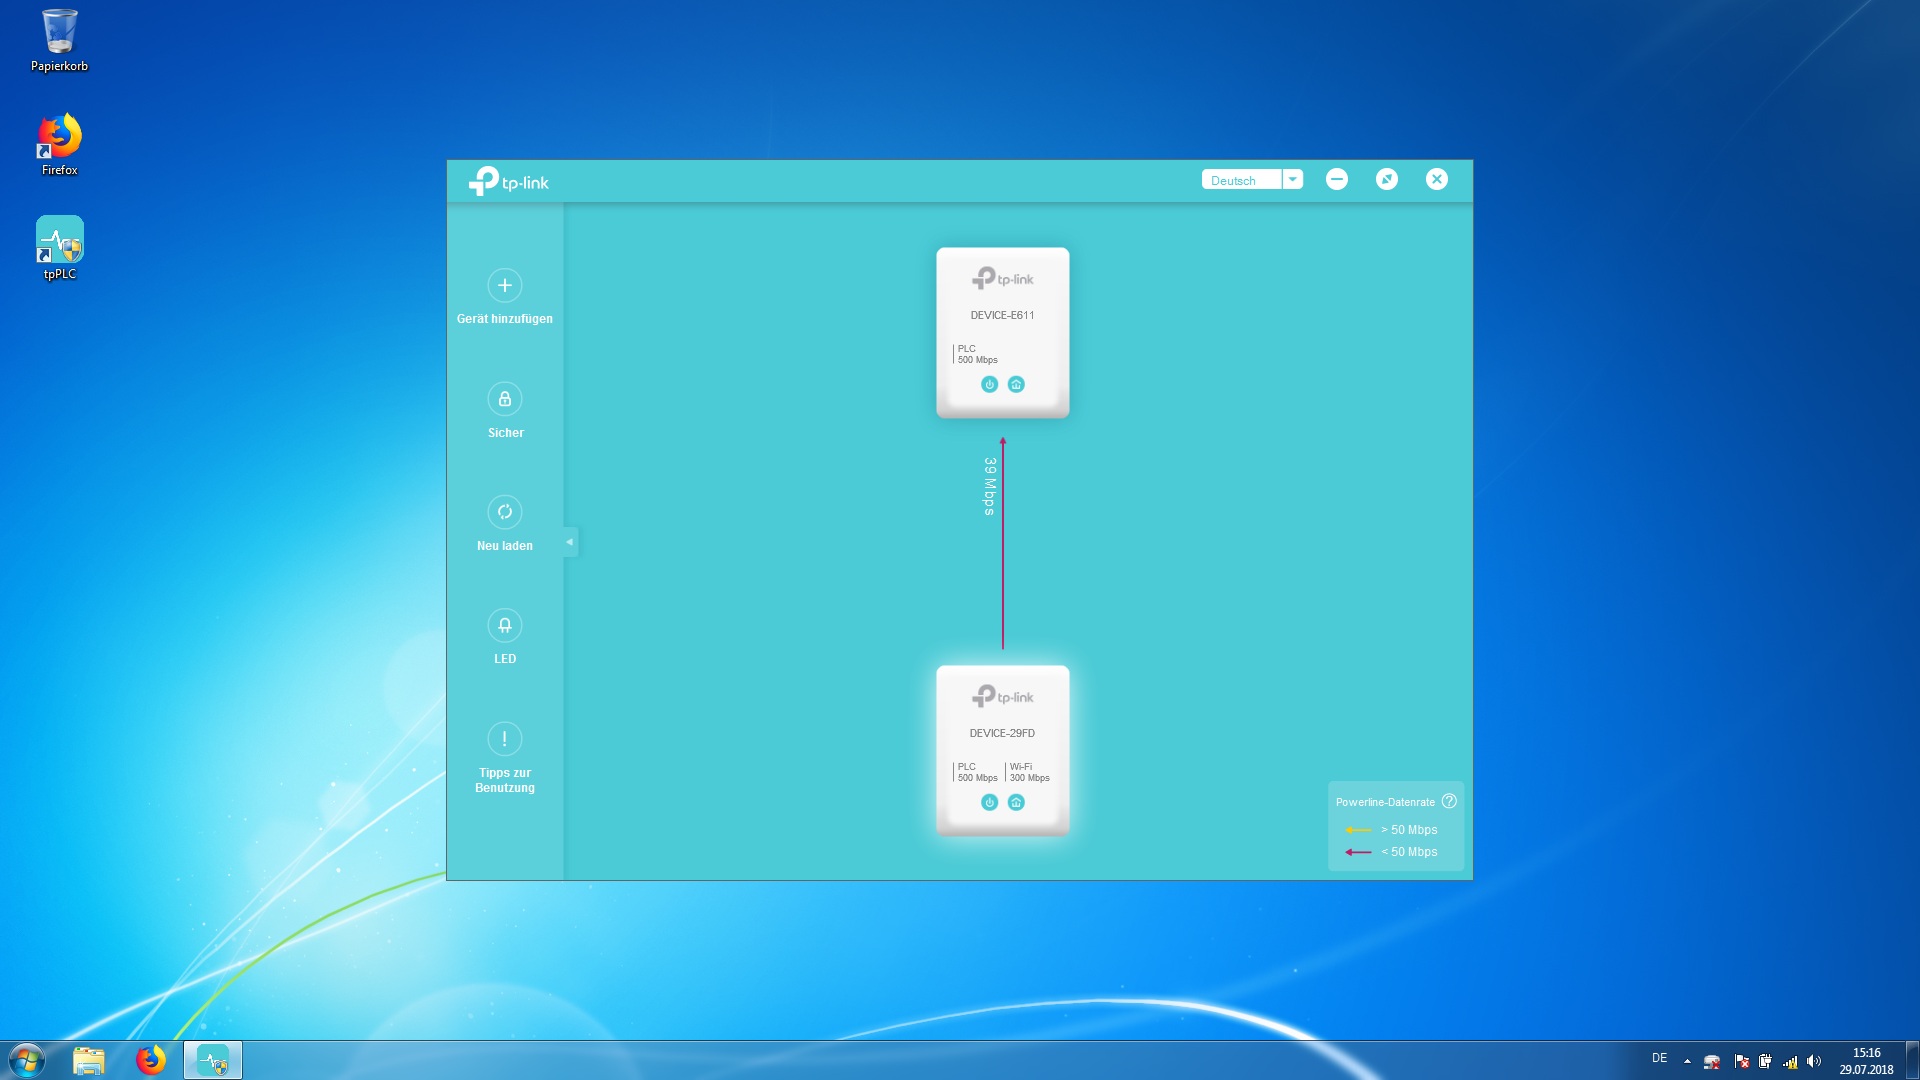1920x1080 pixels.
Task: Open Firefox from the taskbar
Action: pos(151,1060)
